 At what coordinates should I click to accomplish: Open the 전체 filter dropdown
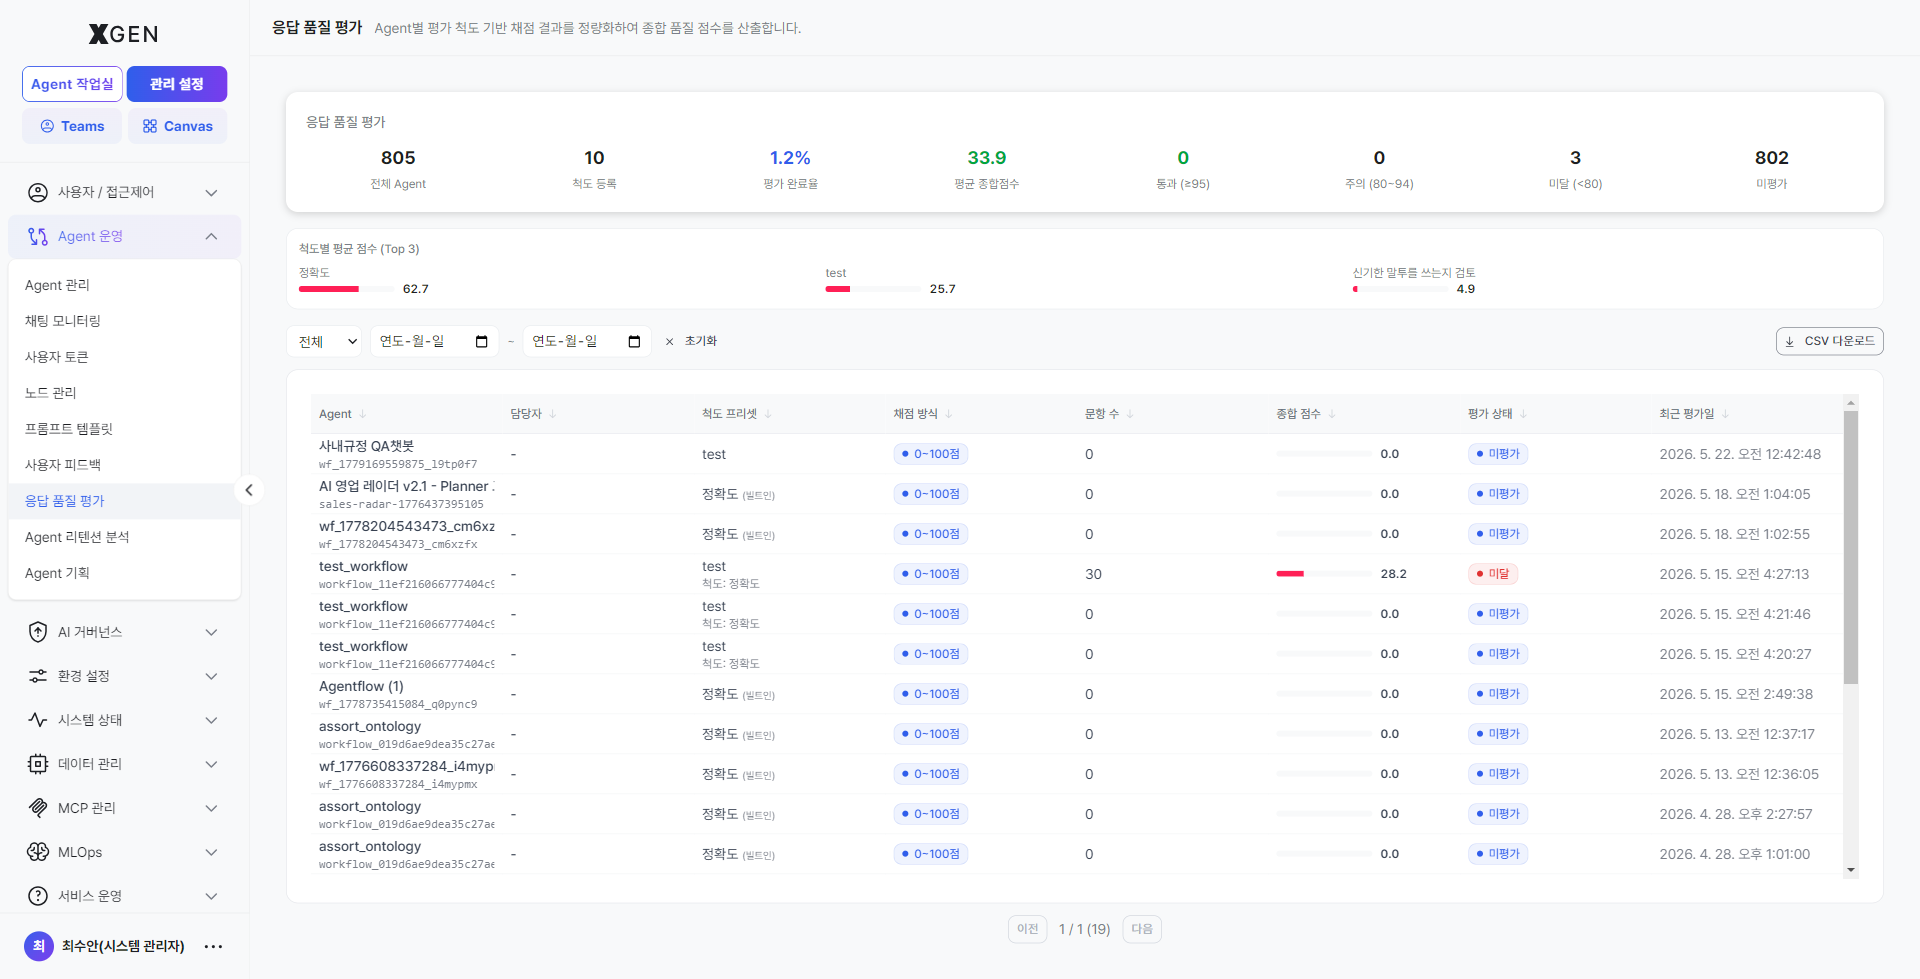[x=324, y=341]
